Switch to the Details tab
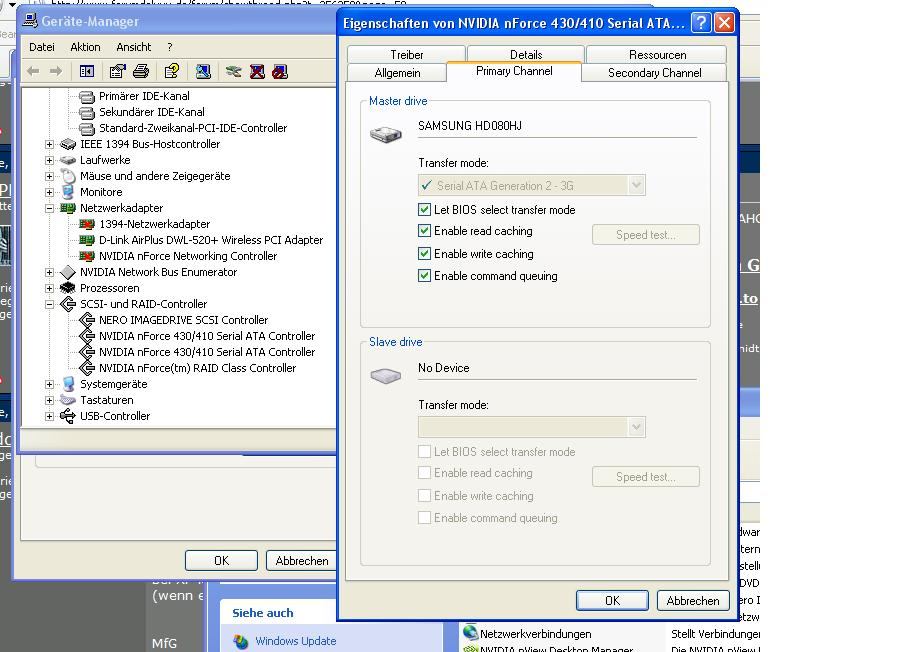The image size is (900, 652). [526, 55]
